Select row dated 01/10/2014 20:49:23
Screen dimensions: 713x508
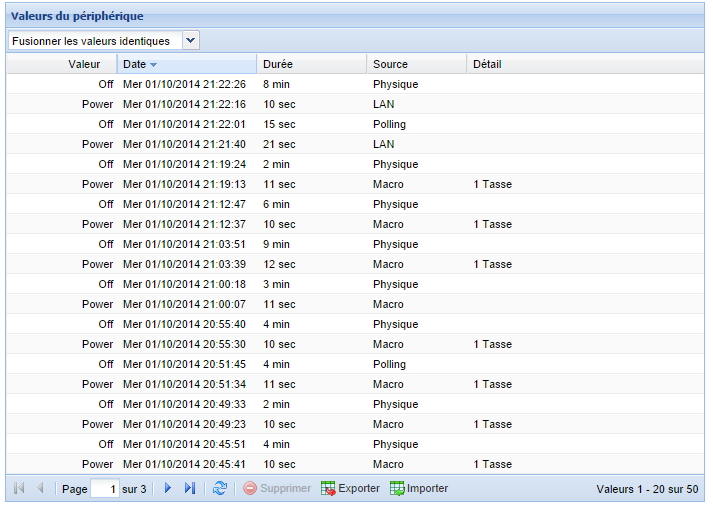click(355, 424)
